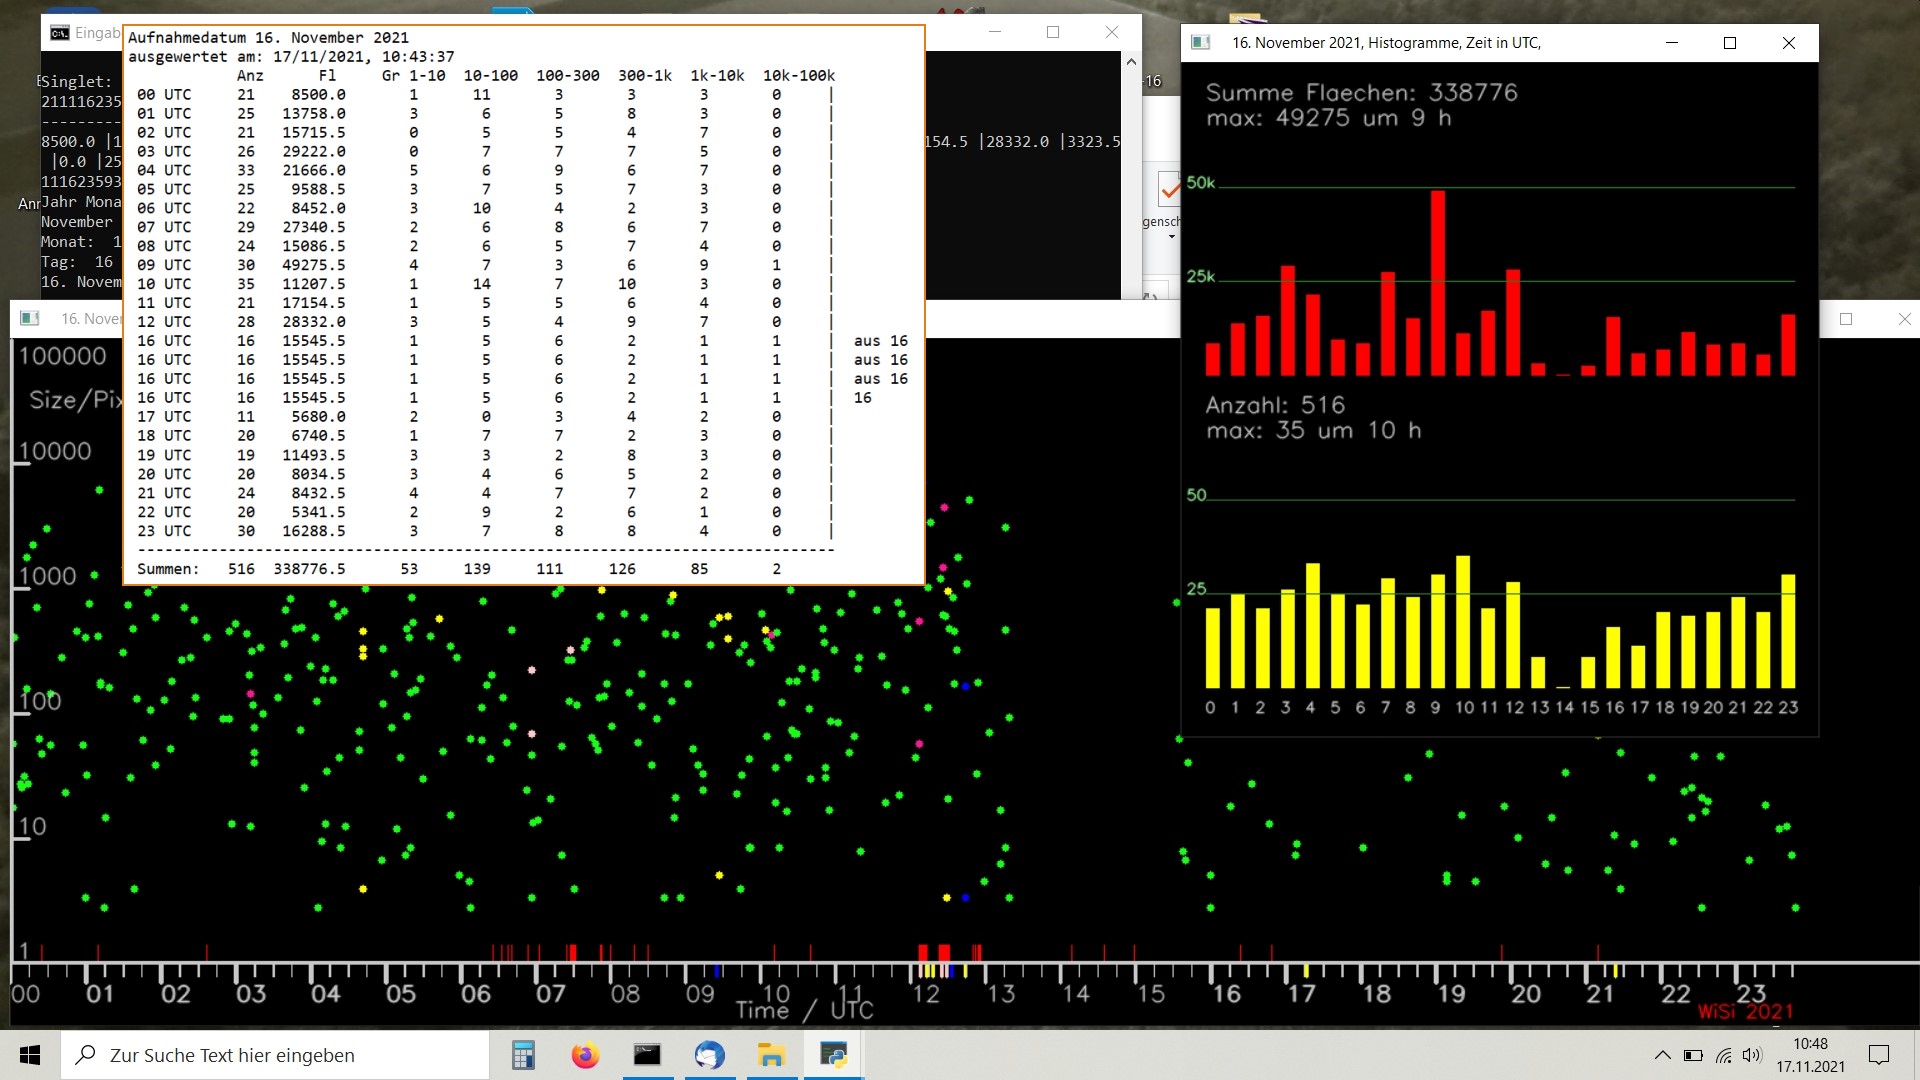Click the '17 UTC' row label
1920x1080 pixels.
164,417
